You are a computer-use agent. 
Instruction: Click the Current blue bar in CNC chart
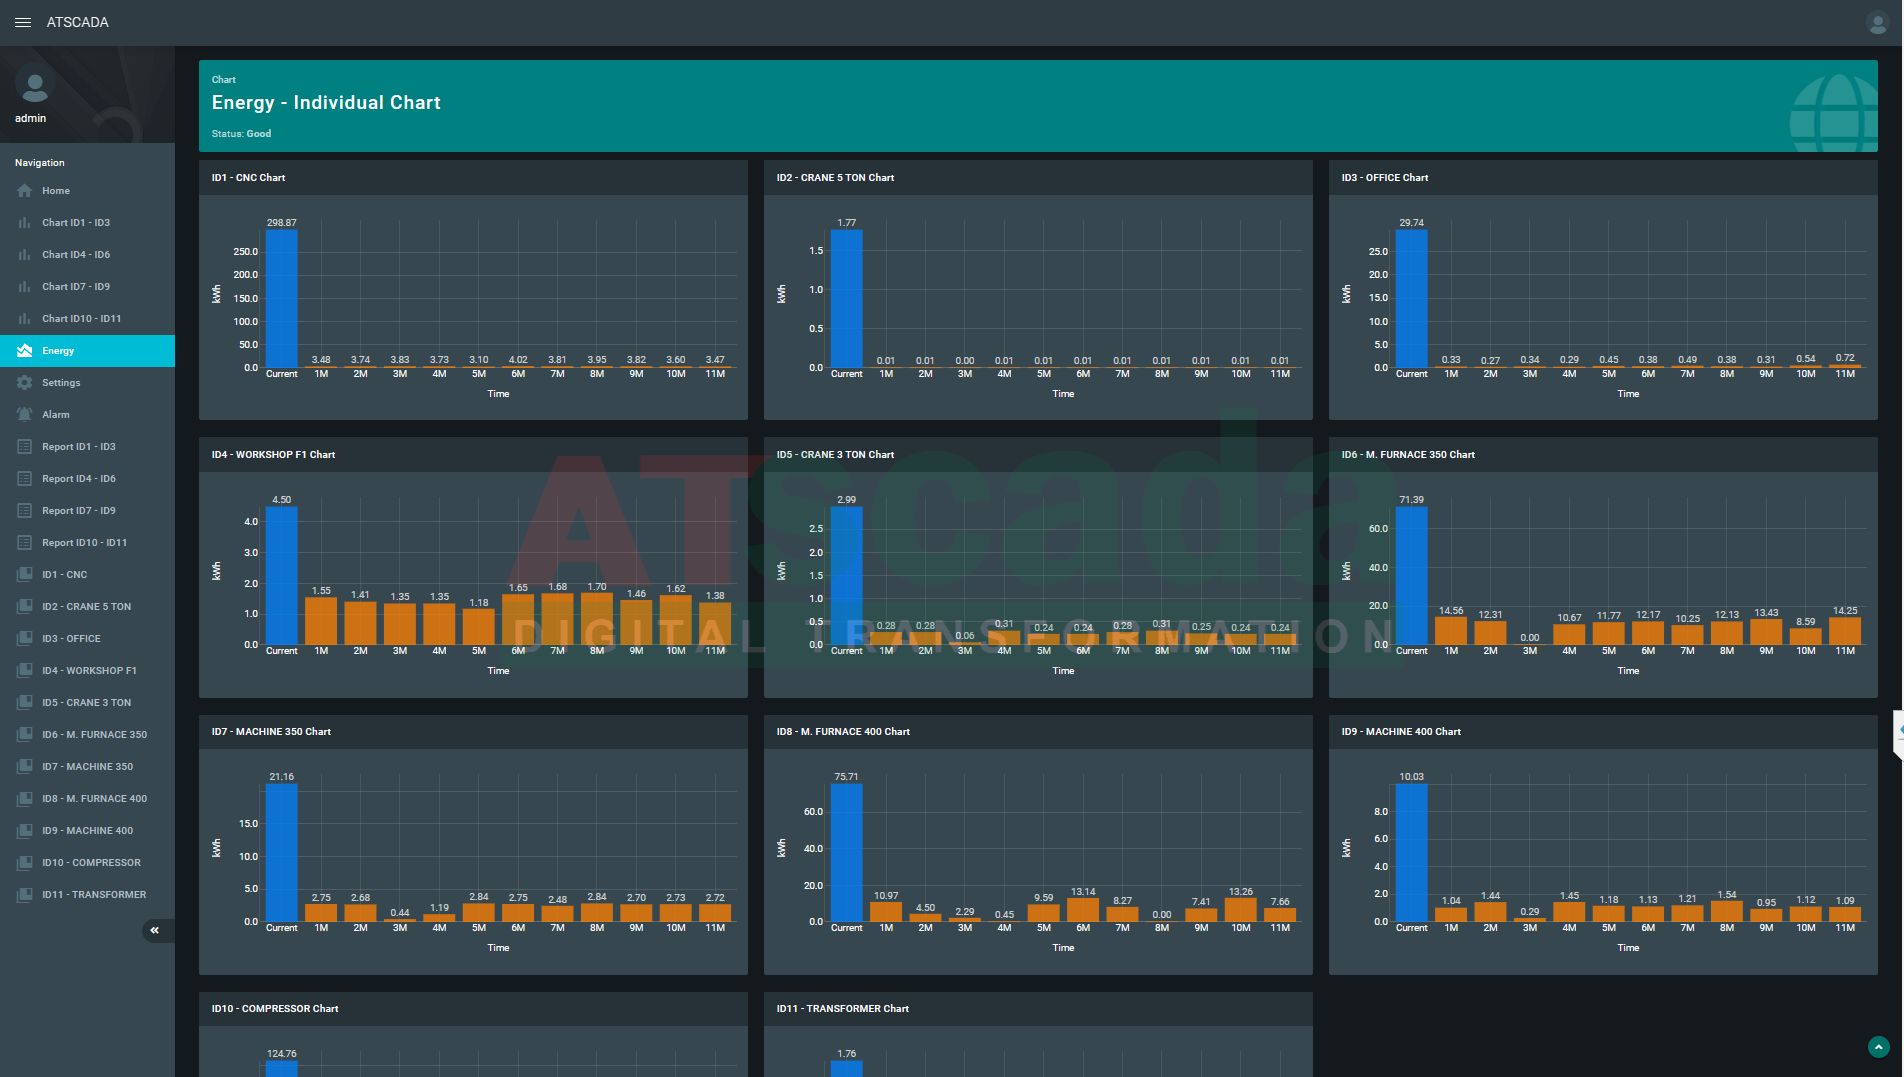[281, 299]
